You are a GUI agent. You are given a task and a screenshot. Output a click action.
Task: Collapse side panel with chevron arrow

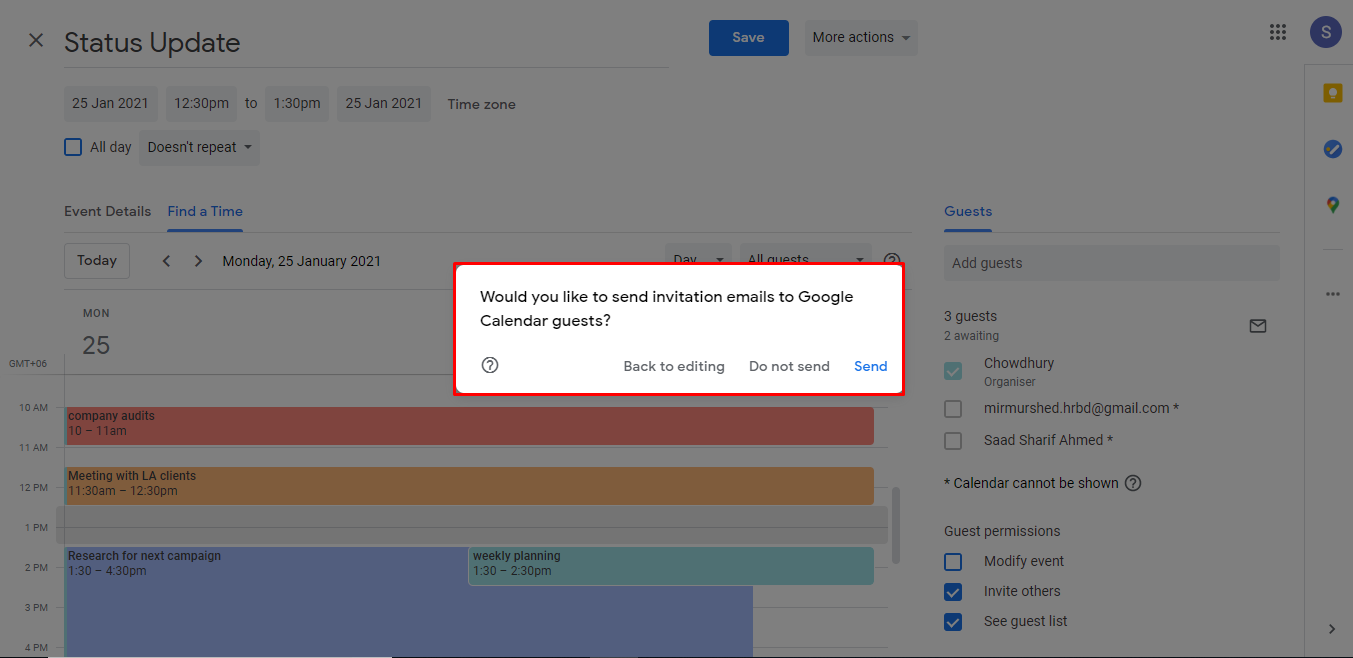1331,629
